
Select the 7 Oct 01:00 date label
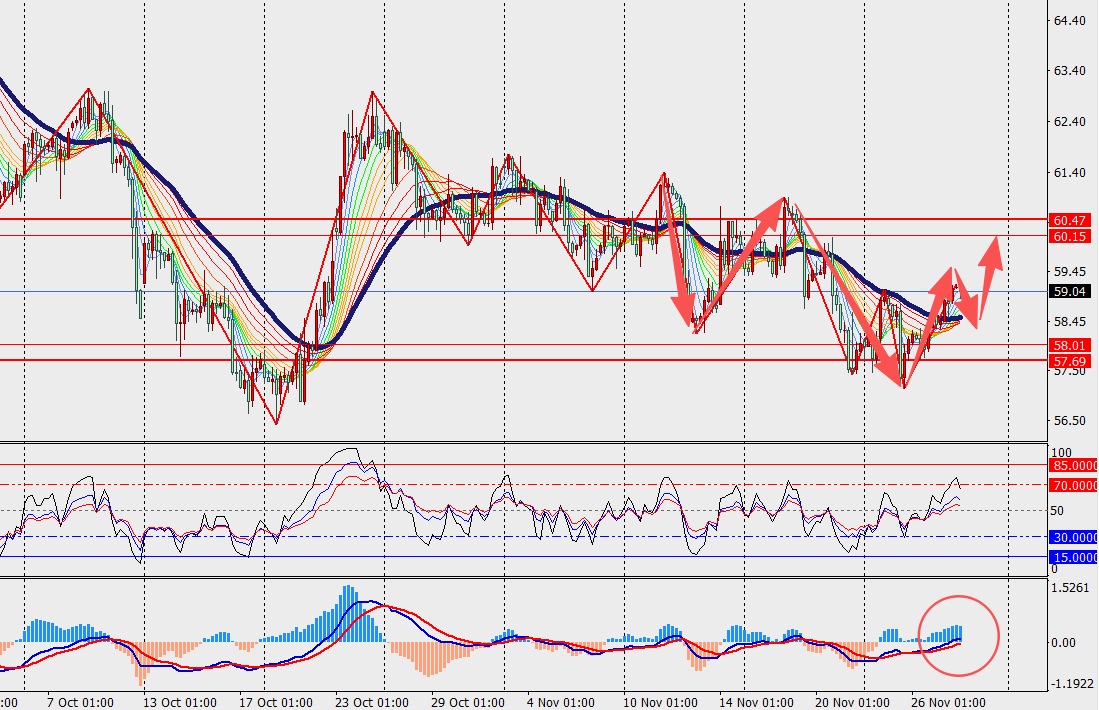(x=80, y=701)
